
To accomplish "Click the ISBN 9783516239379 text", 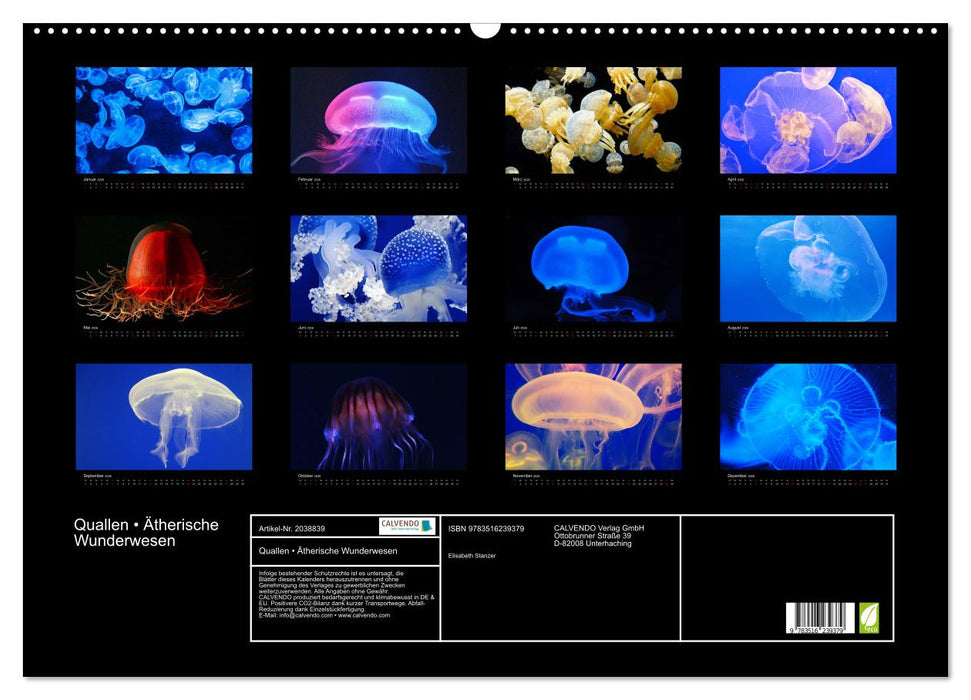I will pyautogui.click(x=486, y=528).
